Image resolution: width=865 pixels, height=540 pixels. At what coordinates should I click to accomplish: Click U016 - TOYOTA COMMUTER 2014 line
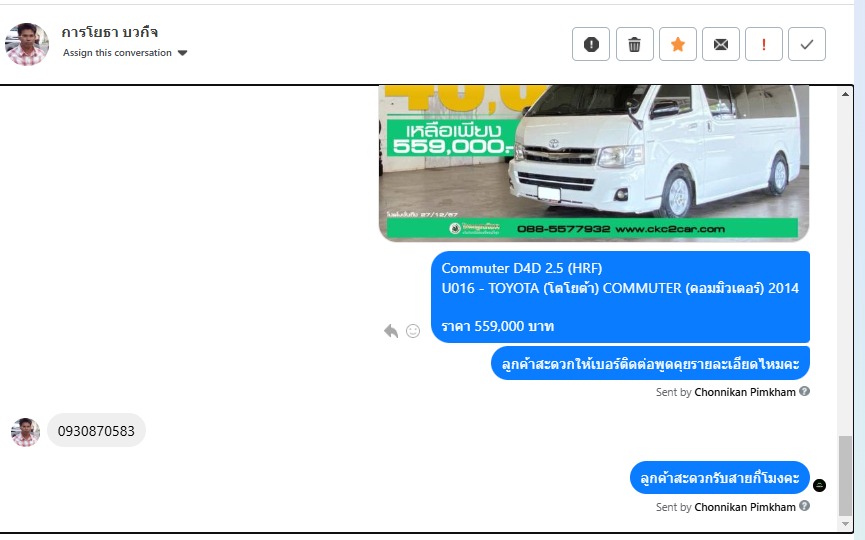pyautogui.click(x=620, y=288)
